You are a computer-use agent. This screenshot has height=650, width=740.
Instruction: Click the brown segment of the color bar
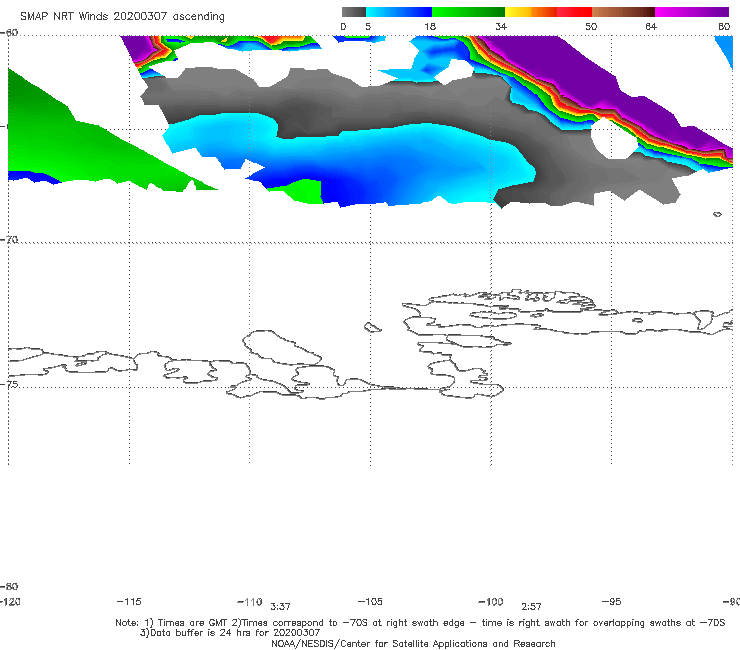click(x=623, y=12)
